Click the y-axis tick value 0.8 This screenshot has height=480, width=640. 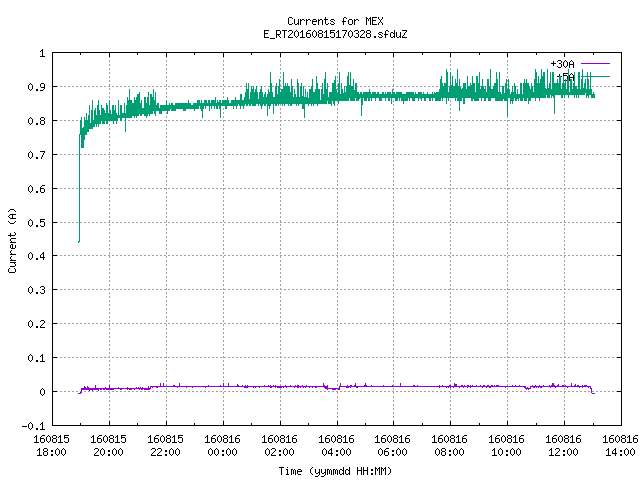click(x=36, y=121)
